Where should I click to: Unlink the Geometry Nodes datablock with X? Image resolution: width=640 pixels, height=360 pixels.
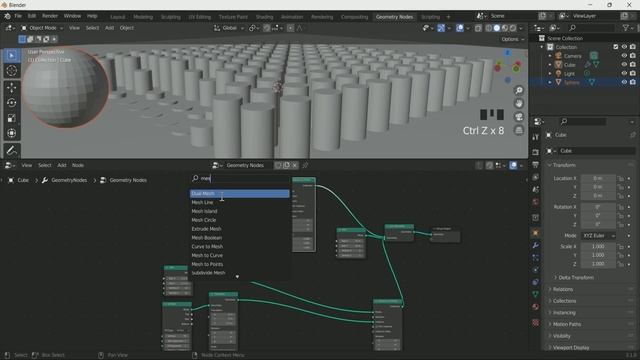(295, 165)
